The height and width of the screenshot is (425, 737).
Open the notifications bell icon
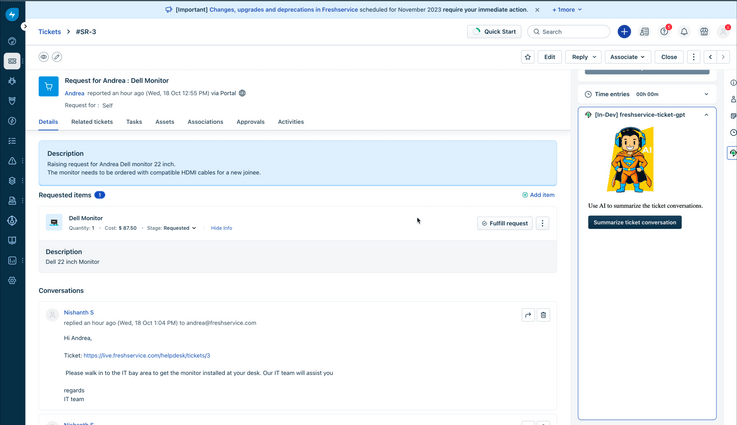(x=684, y=31)
